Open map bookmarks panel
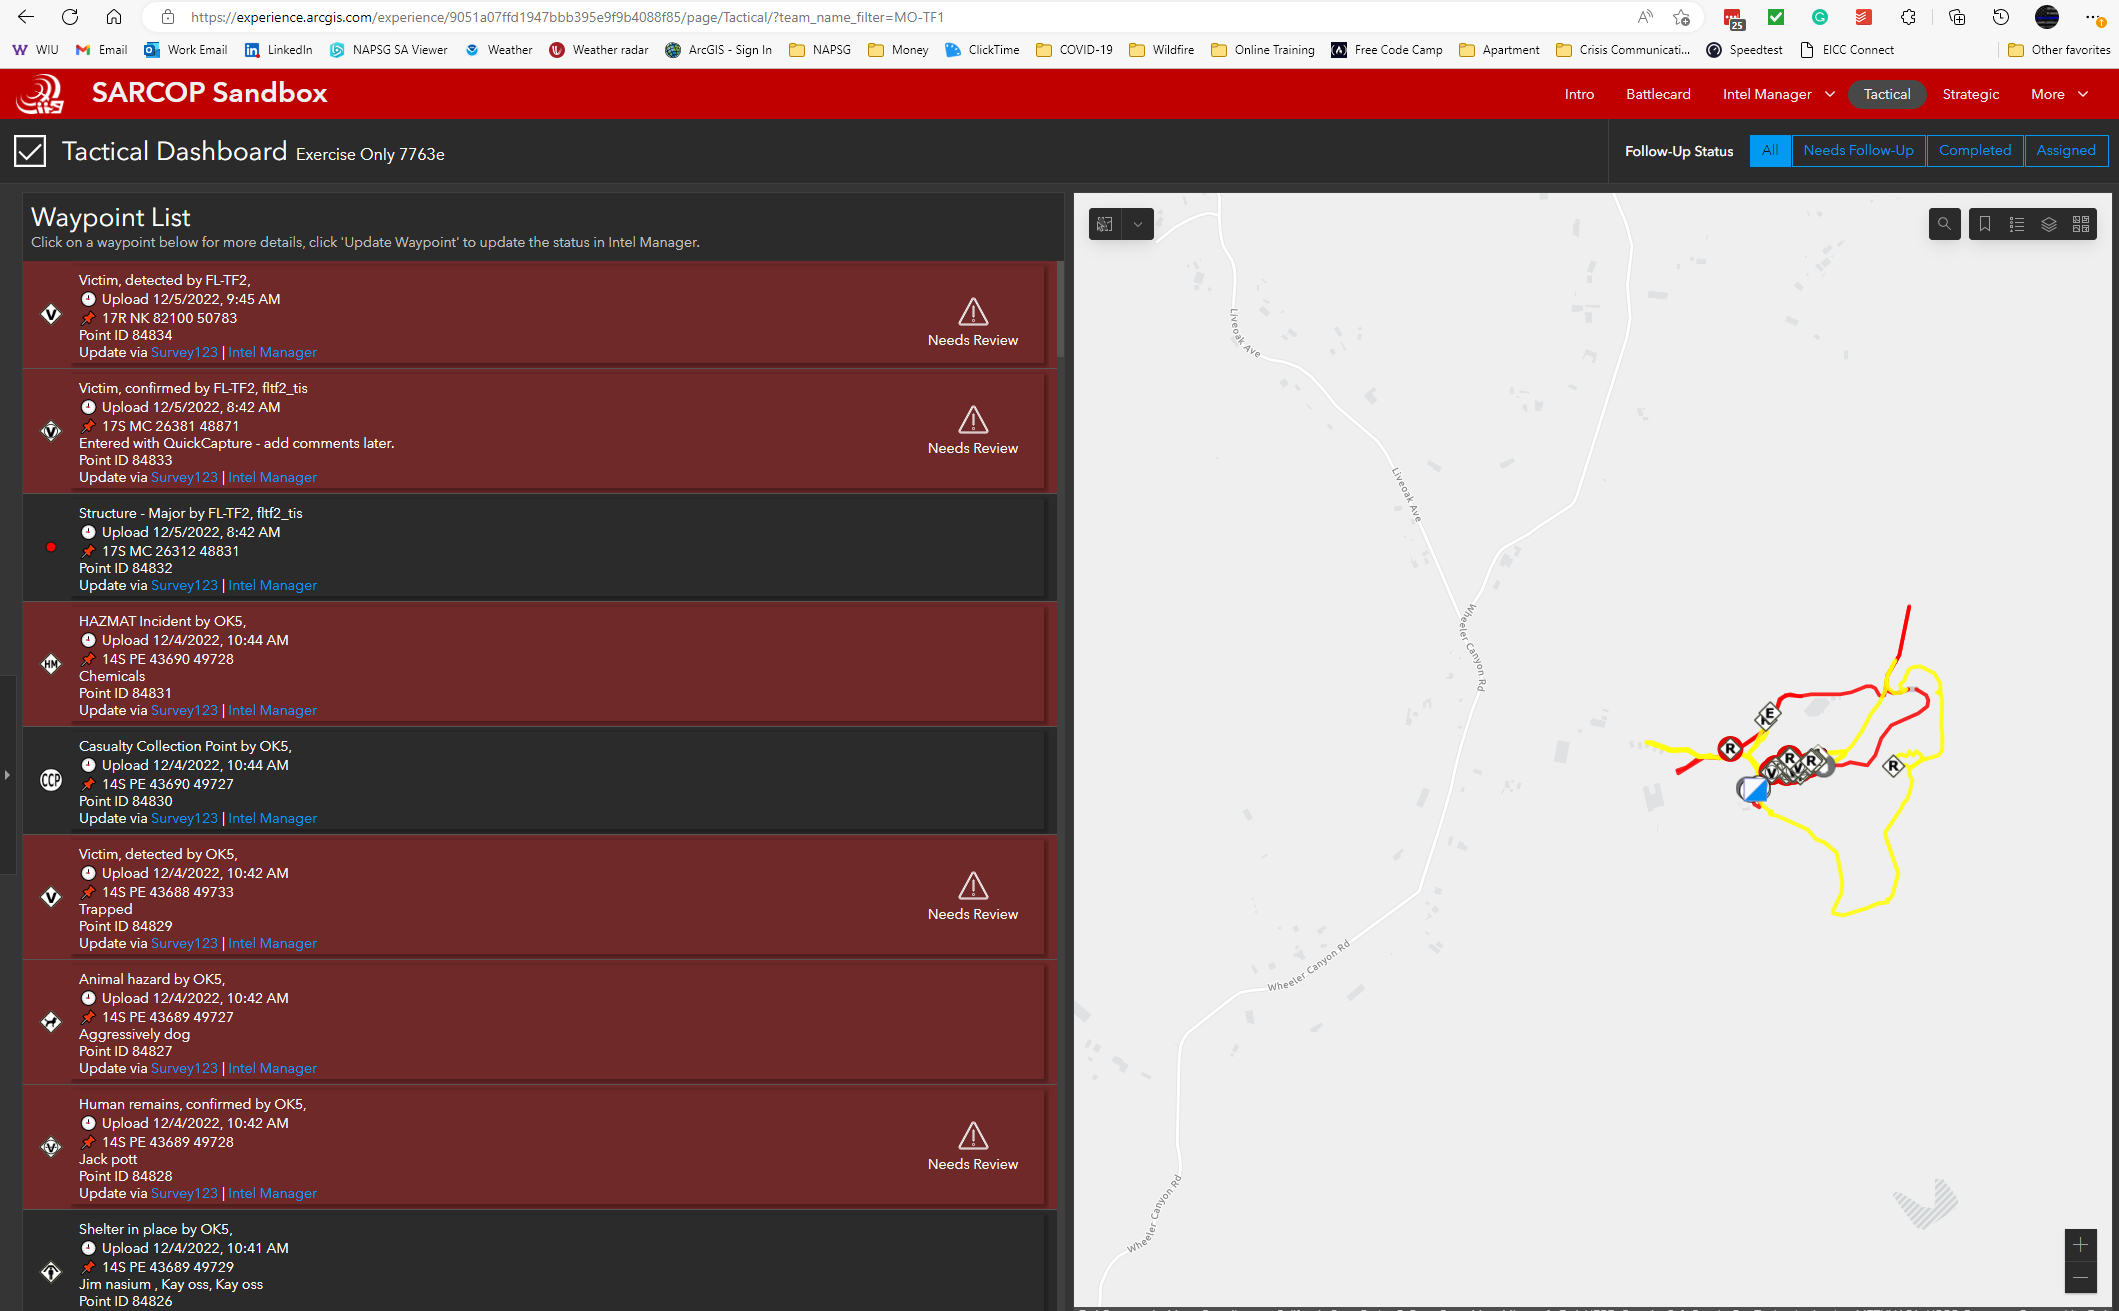 tap(1985, 224)
